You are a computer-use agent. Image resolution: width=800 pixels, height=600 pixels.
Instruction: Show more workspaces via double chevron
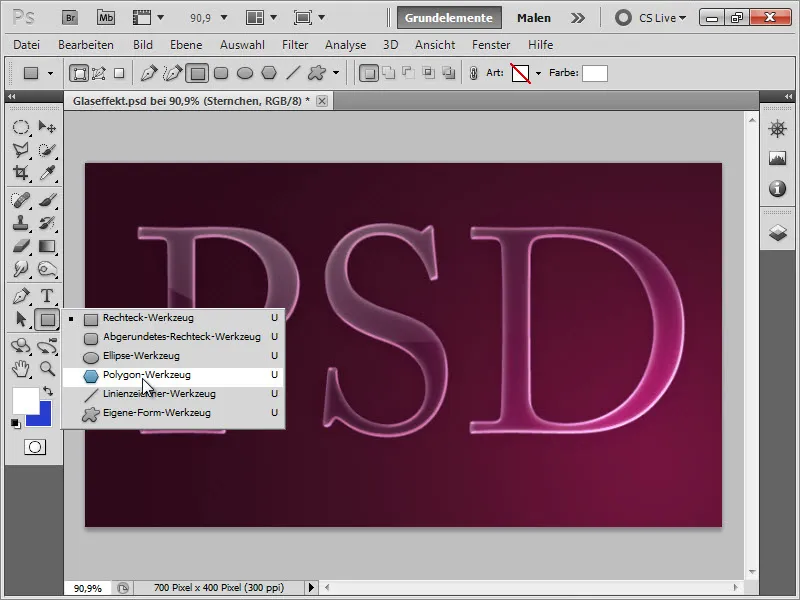pos(578,18)
